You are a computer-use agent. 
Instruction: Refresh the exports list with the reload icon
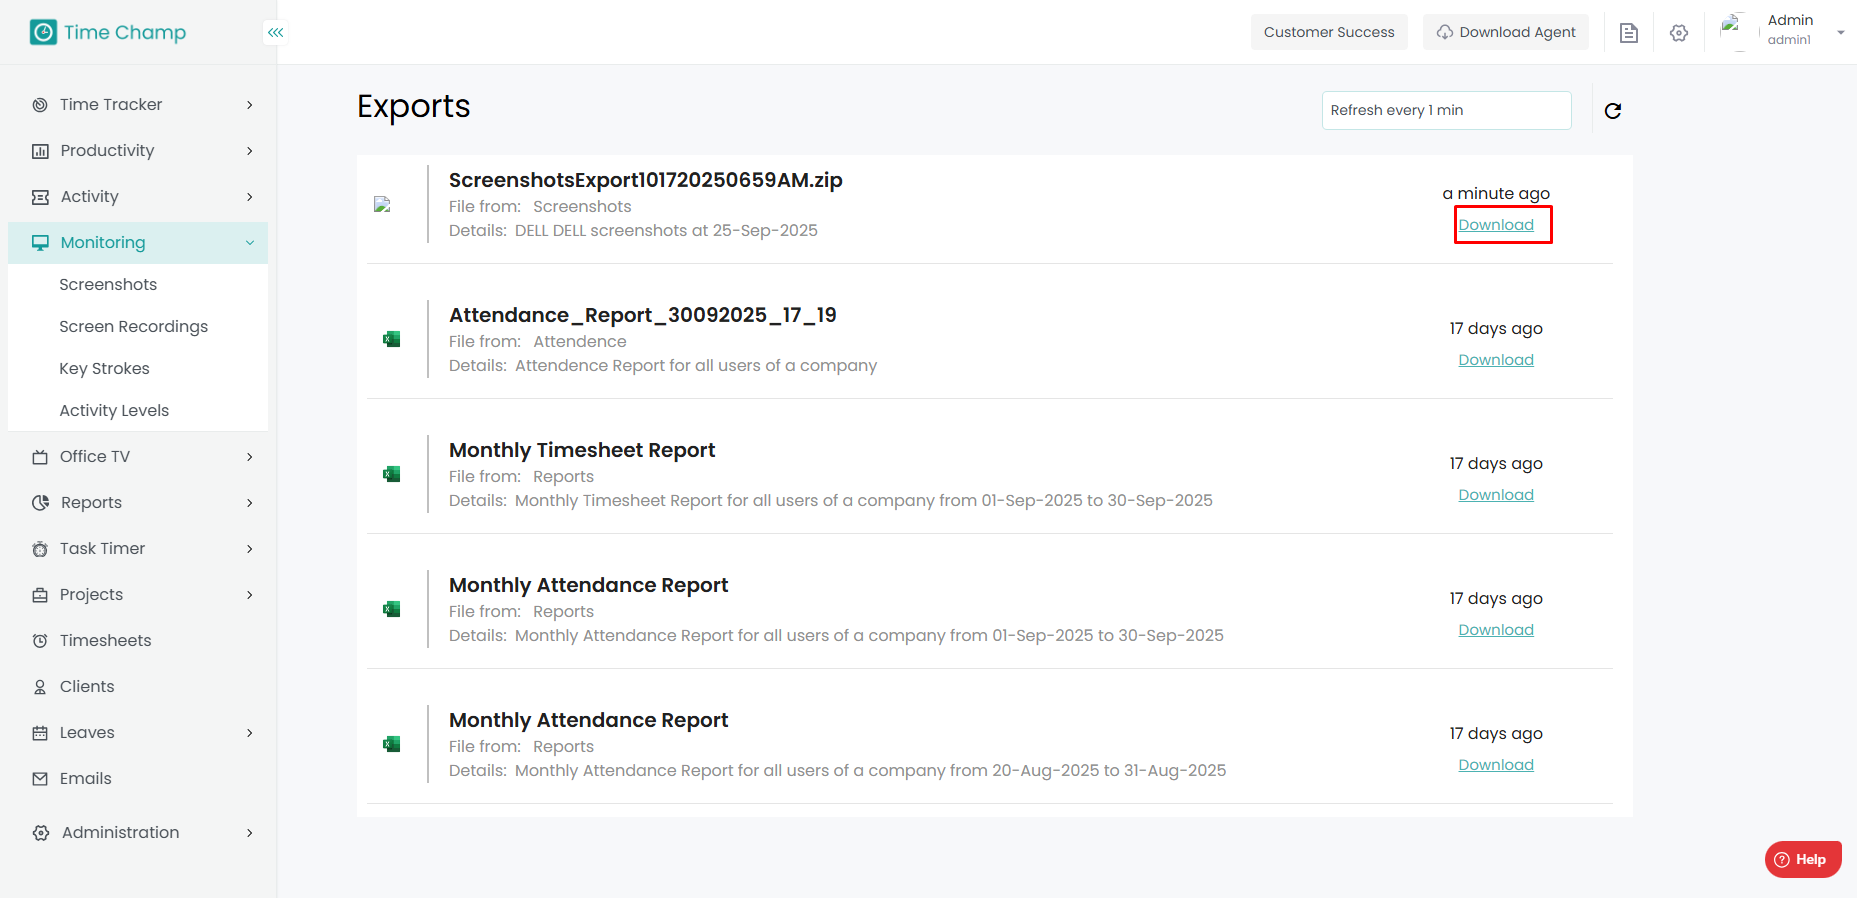click(1613, 111)
